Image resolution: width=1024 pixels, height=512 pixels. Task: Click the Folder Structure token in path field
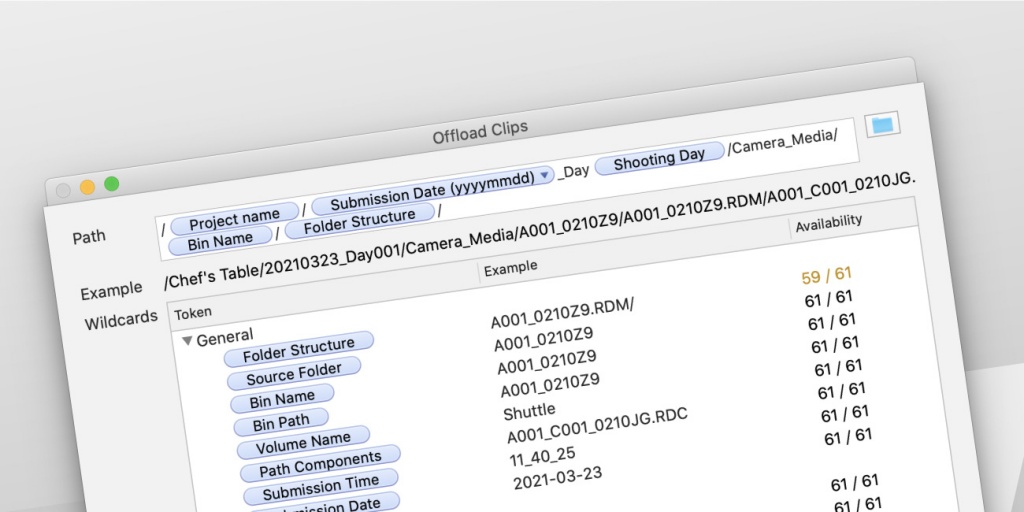(359, 220)
